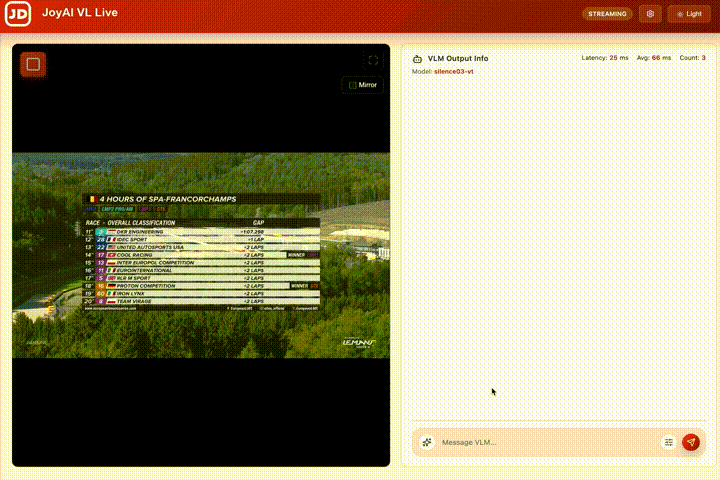Click the robot icon beside VLM Output Info
The width and height of the screenshot is (720, 480).
pyautogui.click(x=417, y=59)
